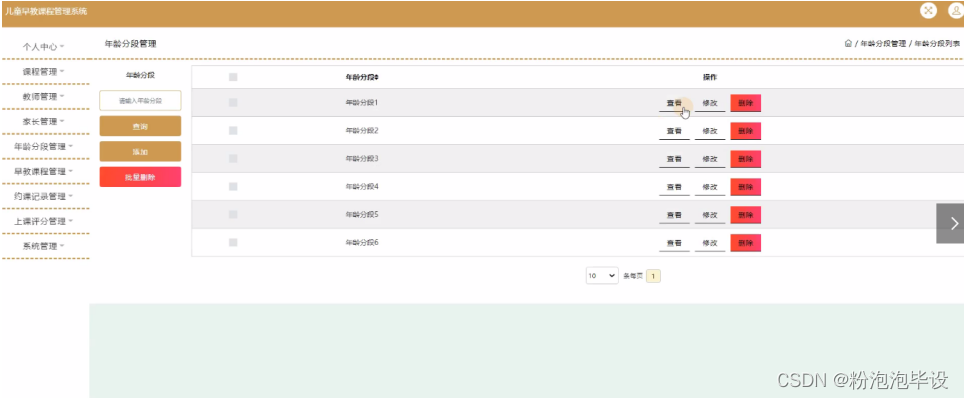
Task: Edit 年龄分段5 with 修改 button
Action: pyautogui.click(x=710, y=215)
